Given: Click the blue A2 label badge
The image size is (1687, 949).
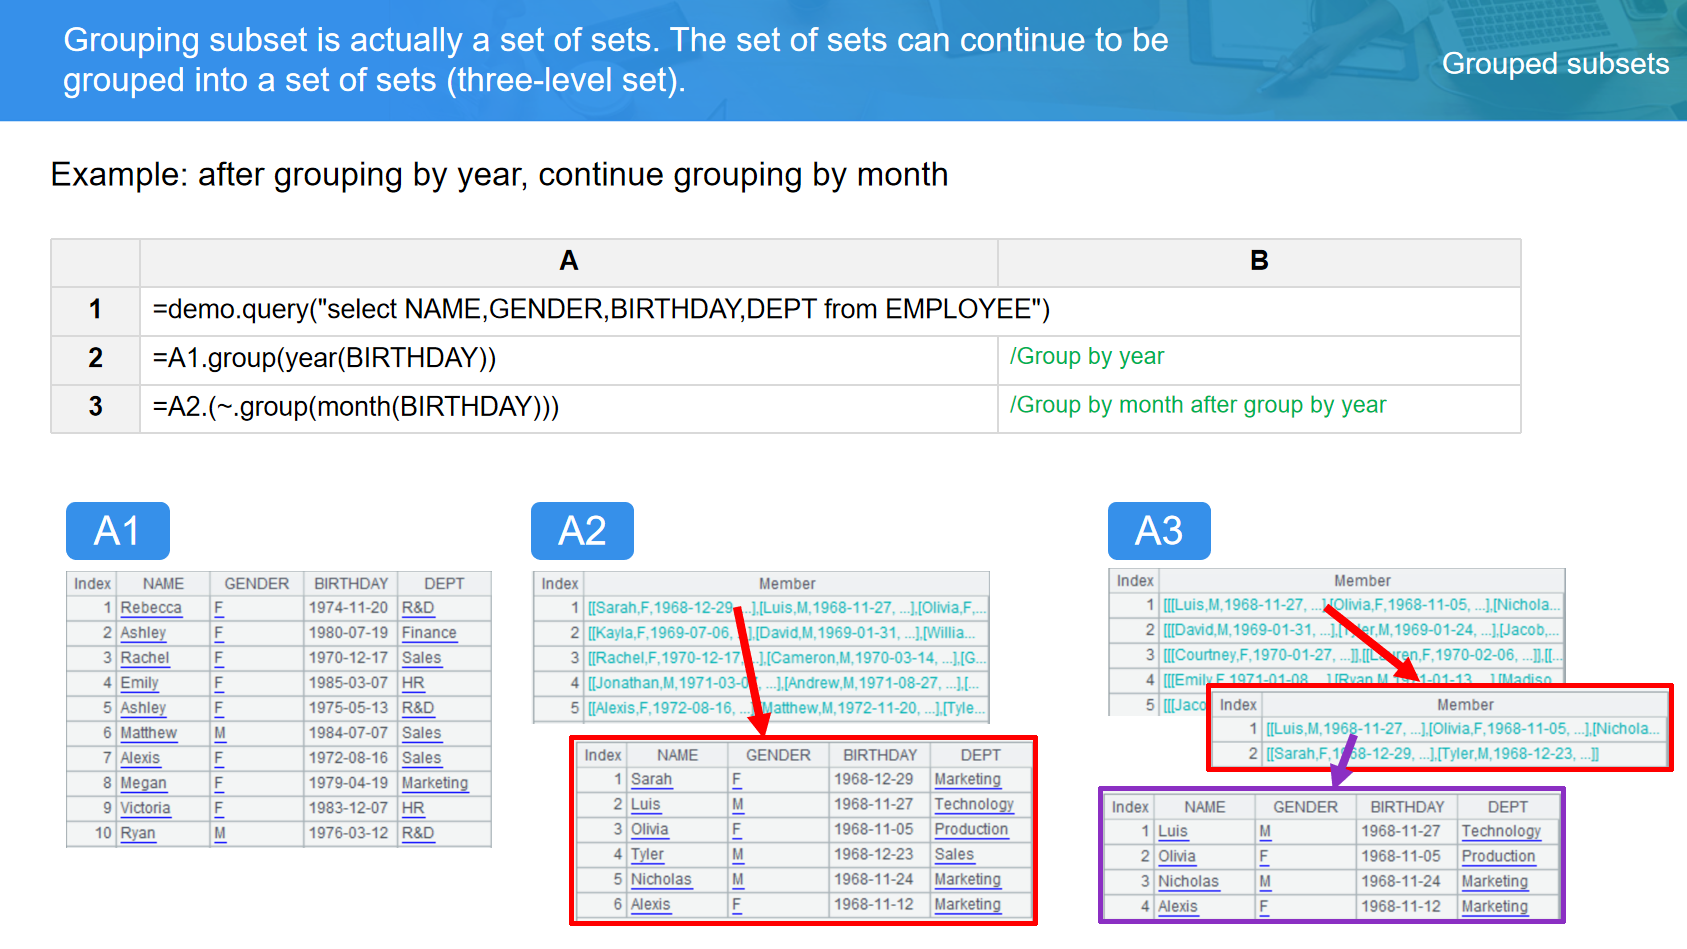Looking at the screenshot, I should point(582,531).
